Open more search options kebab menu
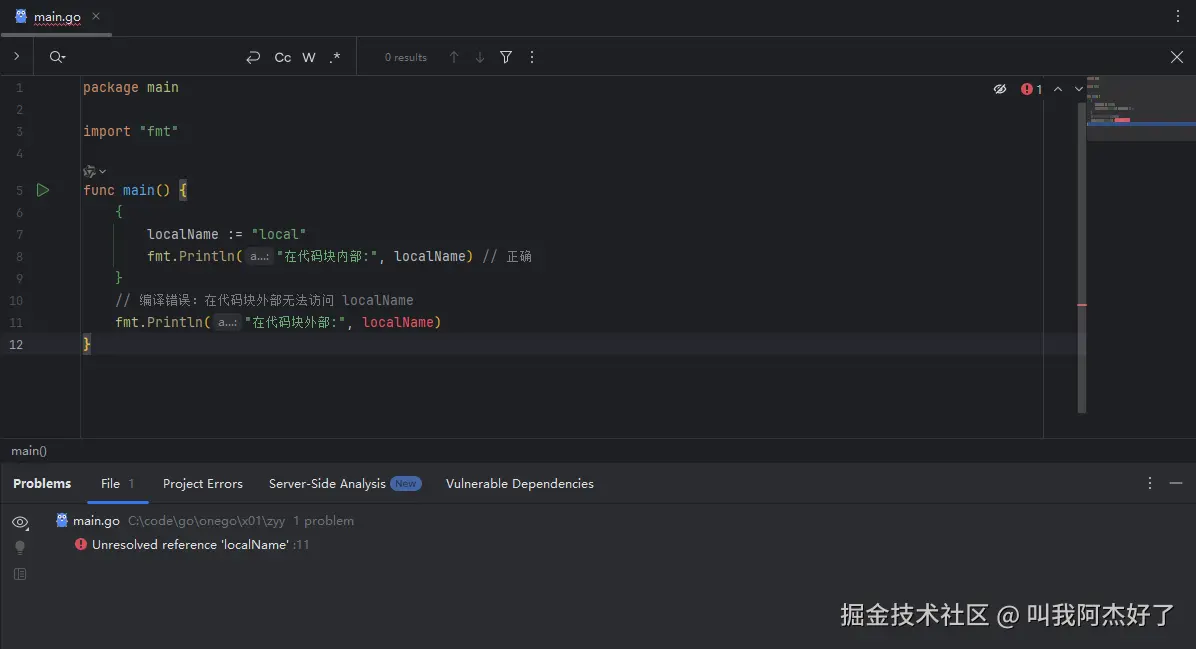Viewport: 1196px width, 649px height. tap(532, 57)
